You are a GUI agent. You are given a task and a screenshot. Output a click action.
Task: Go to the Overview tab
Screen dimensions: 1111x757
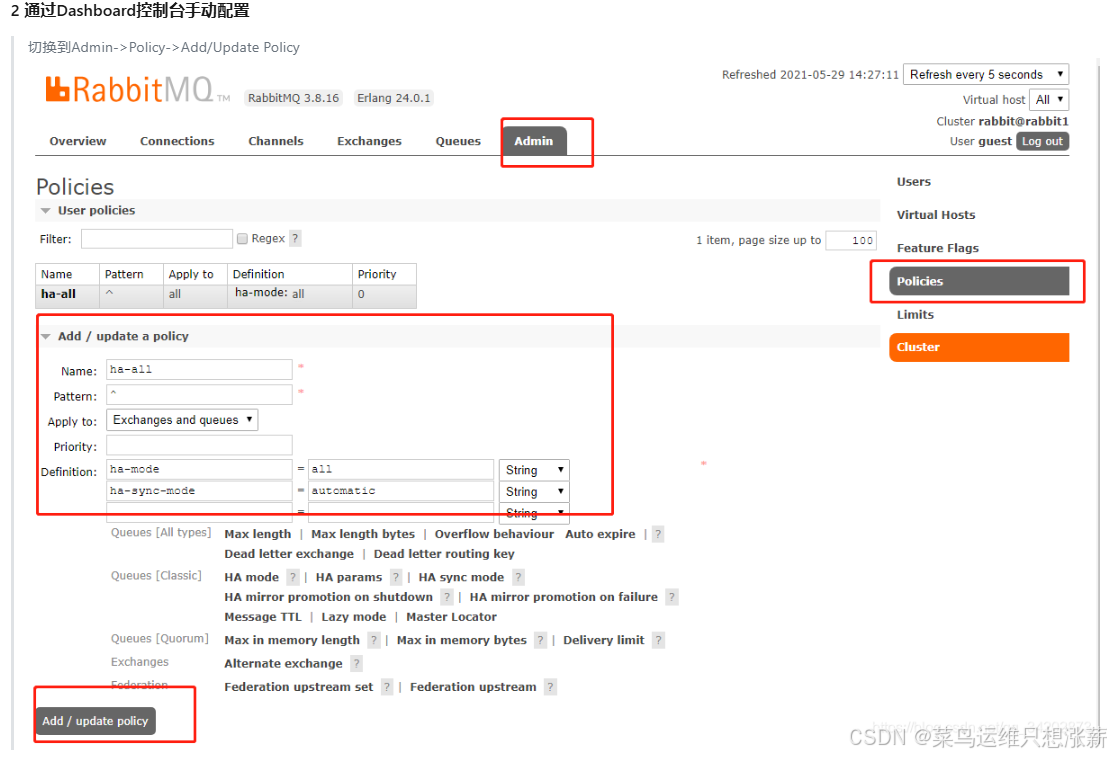(78, 141)
